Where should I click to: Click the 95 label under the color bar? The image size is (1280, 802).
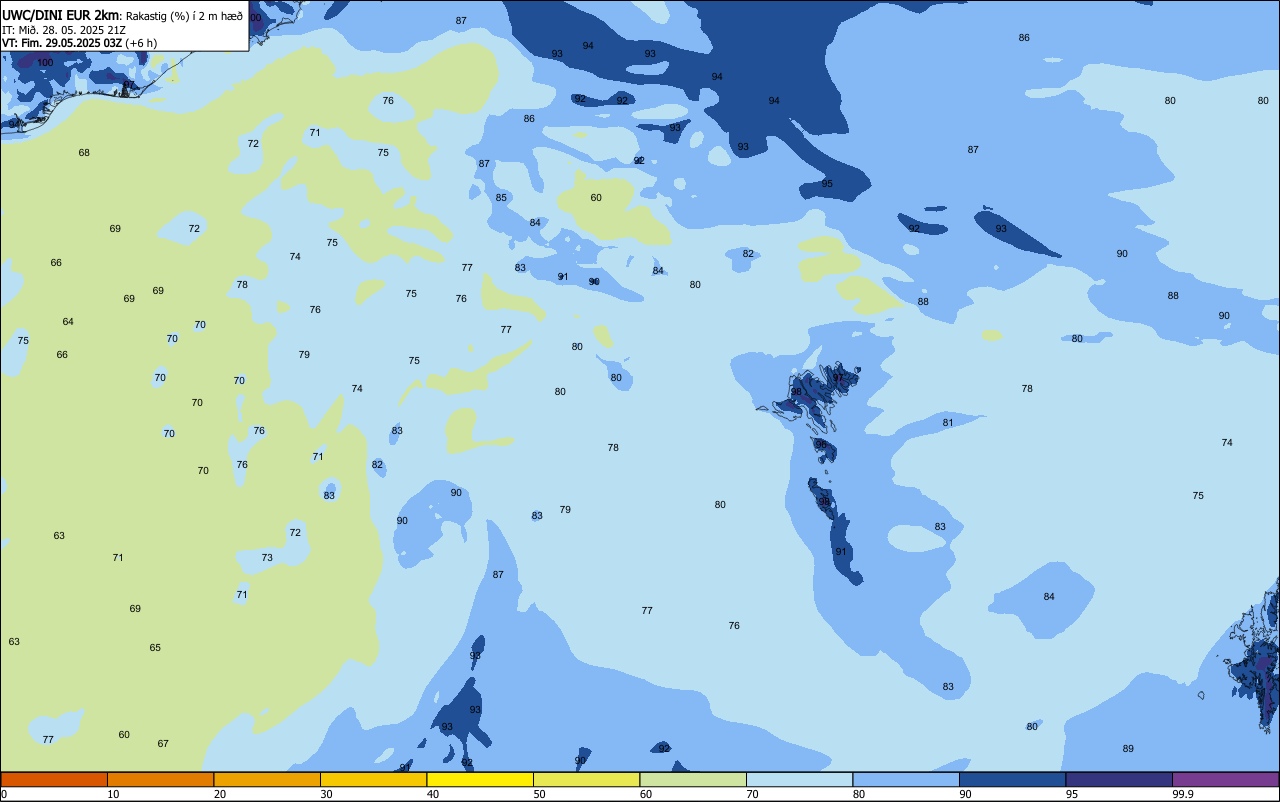[x=1072, y=794]
